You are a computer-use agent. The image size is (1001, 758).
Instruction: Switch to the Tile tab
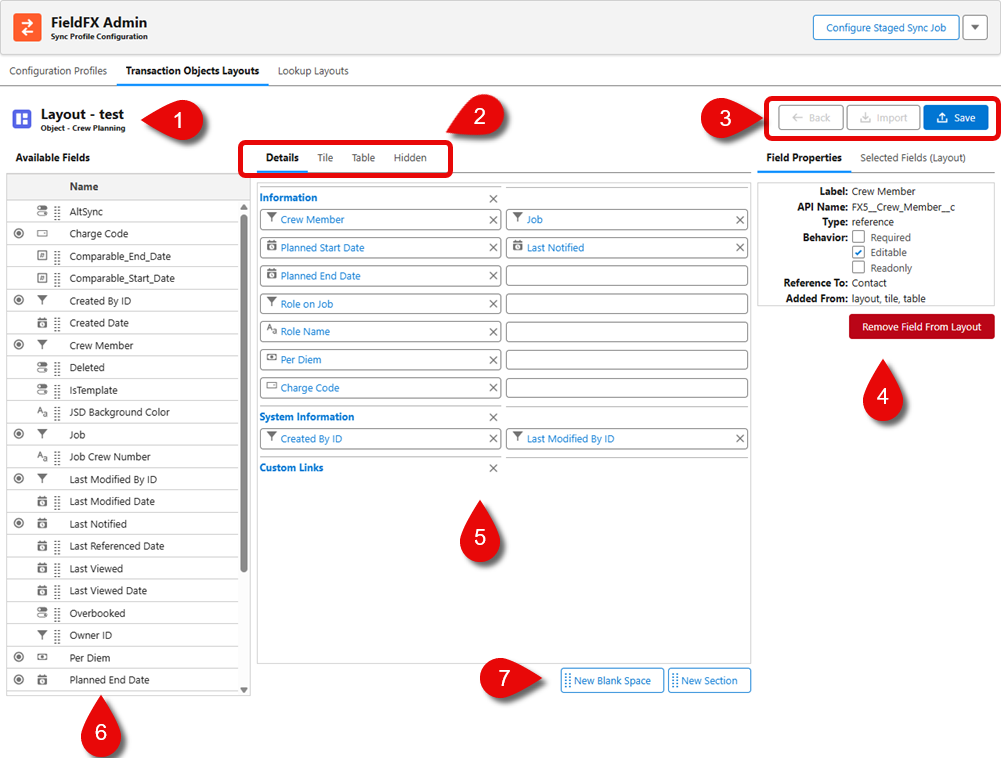pyautogui.click(x=325, y=158)
